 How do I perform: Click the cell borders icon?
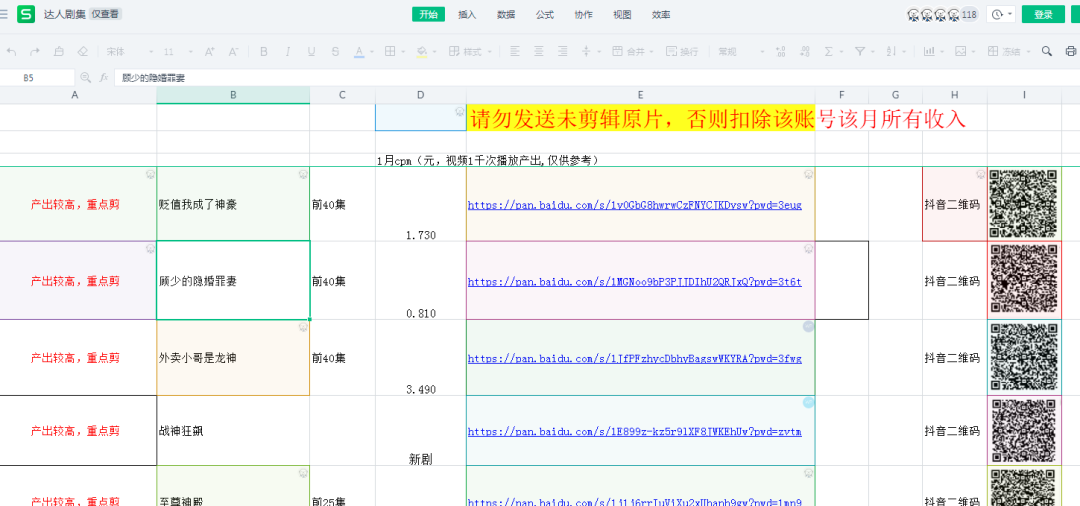coord(390,52)
